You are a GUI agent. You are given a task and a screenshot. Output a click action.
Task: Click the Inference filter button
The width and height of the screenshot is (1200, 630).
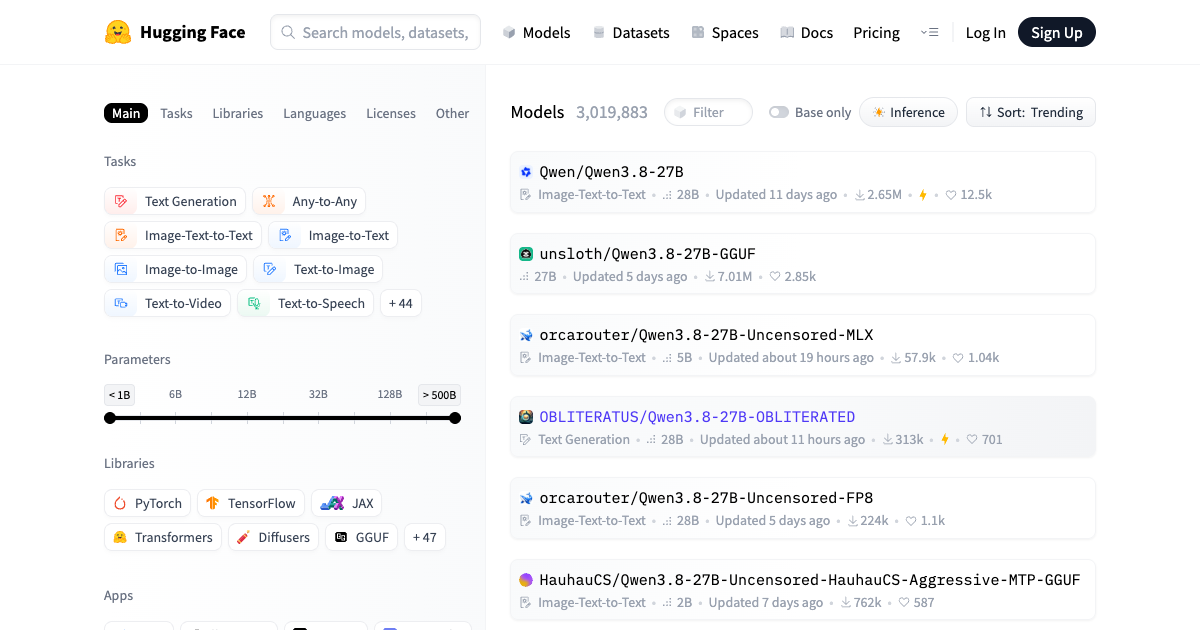908,112
